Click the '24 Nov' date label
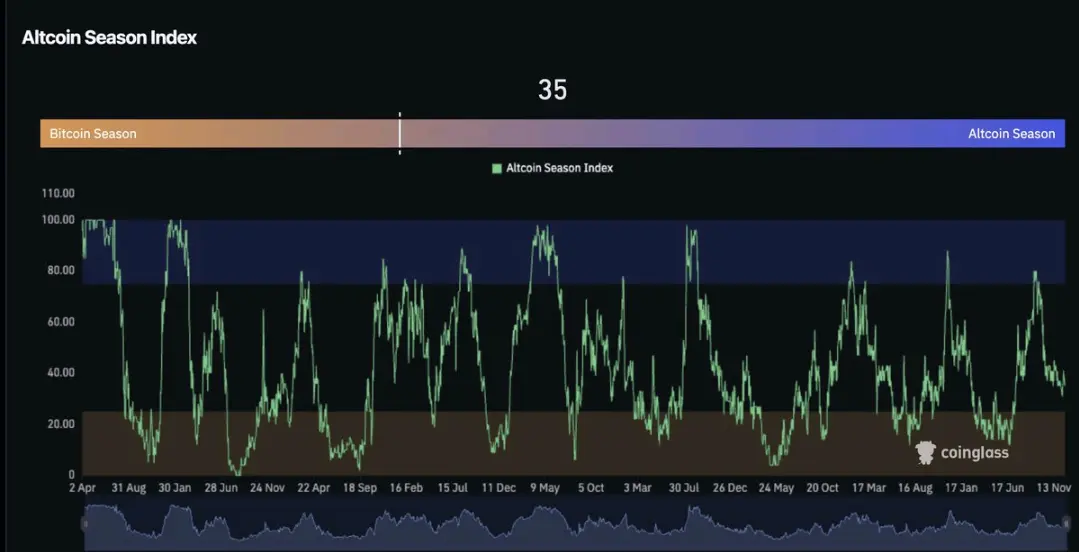The height and width of the screenshot is (552, 1079). click(267, 488)
